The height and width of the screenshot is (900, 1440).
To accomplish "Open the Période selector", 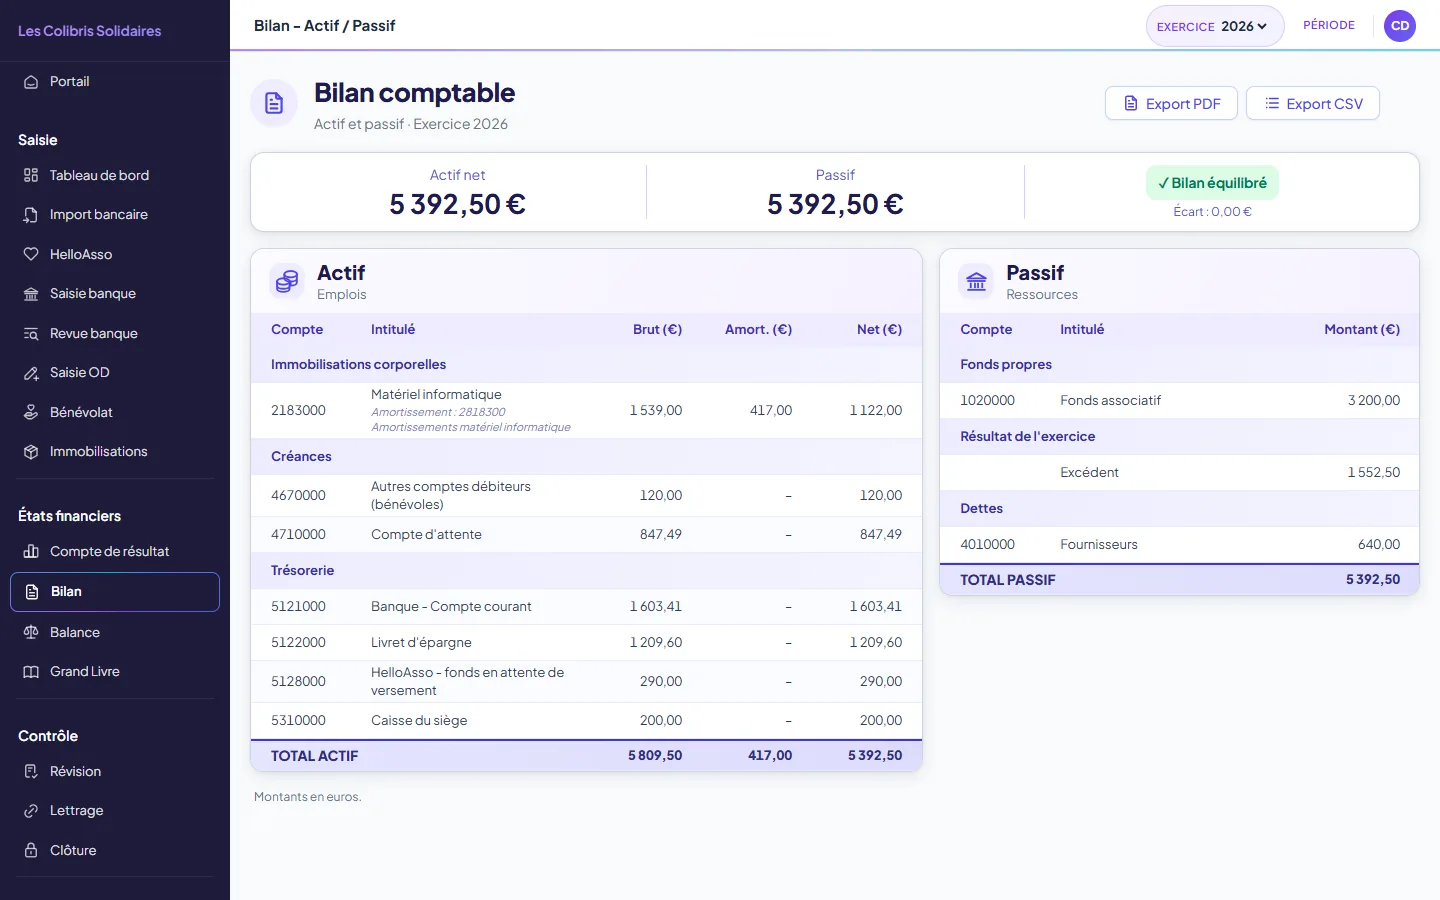I will point(1329,25).
